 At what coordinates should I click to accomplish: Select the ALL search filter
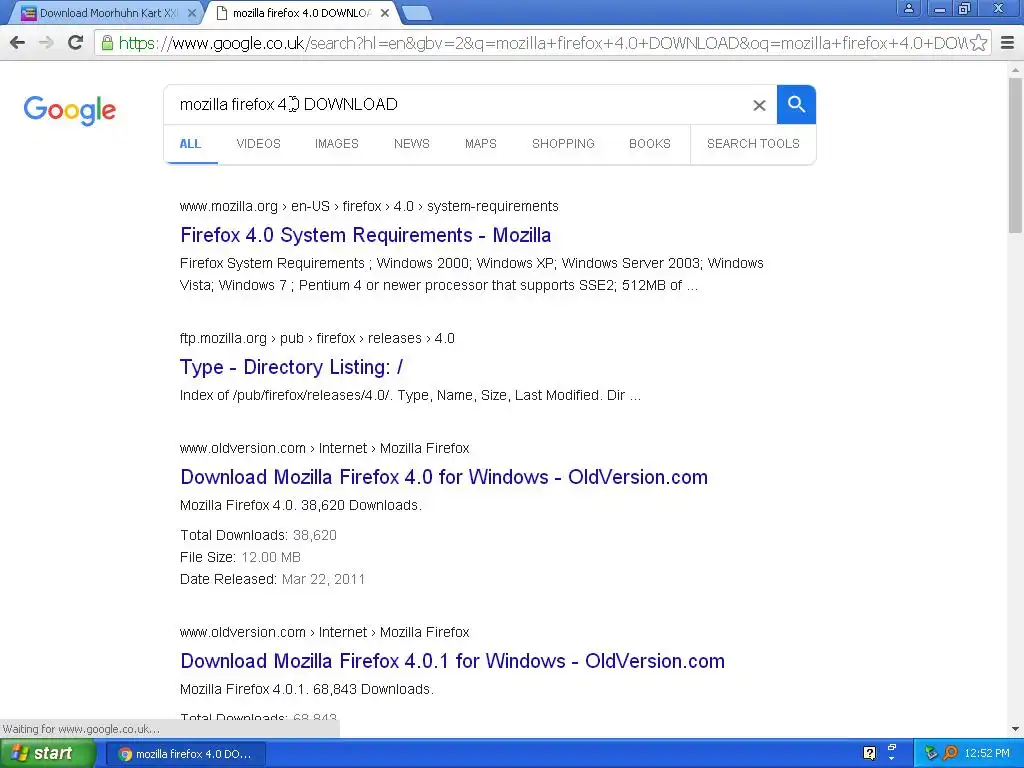[190, 144]
